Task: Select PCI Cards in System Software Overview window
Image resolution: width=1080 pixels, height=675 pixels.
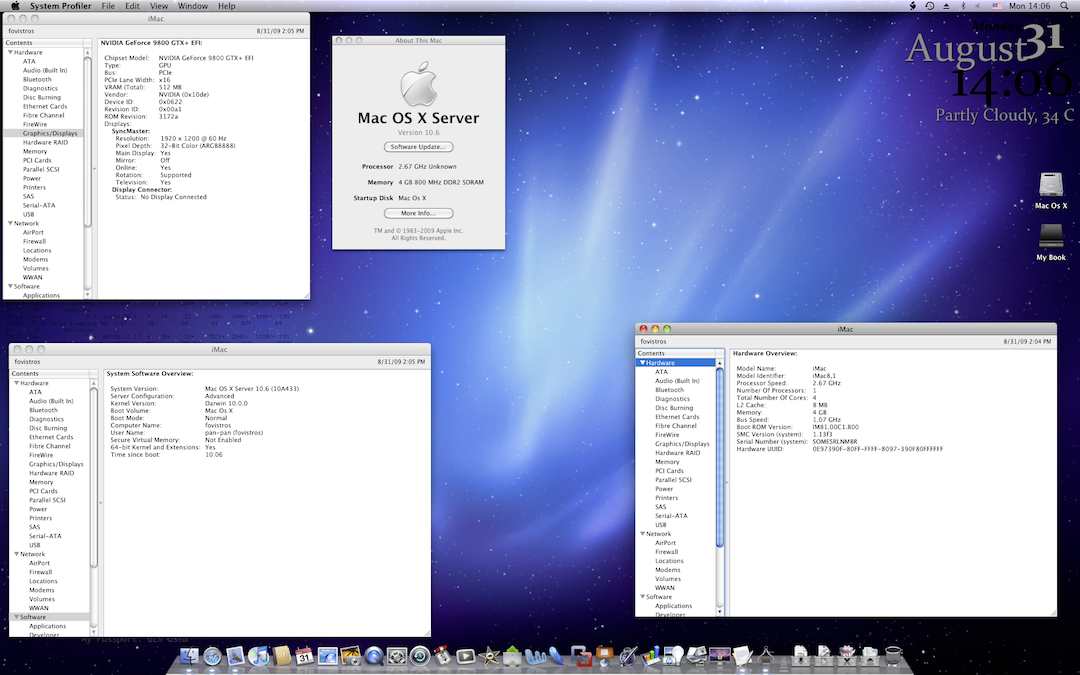Action: click(x=43, y=491)
